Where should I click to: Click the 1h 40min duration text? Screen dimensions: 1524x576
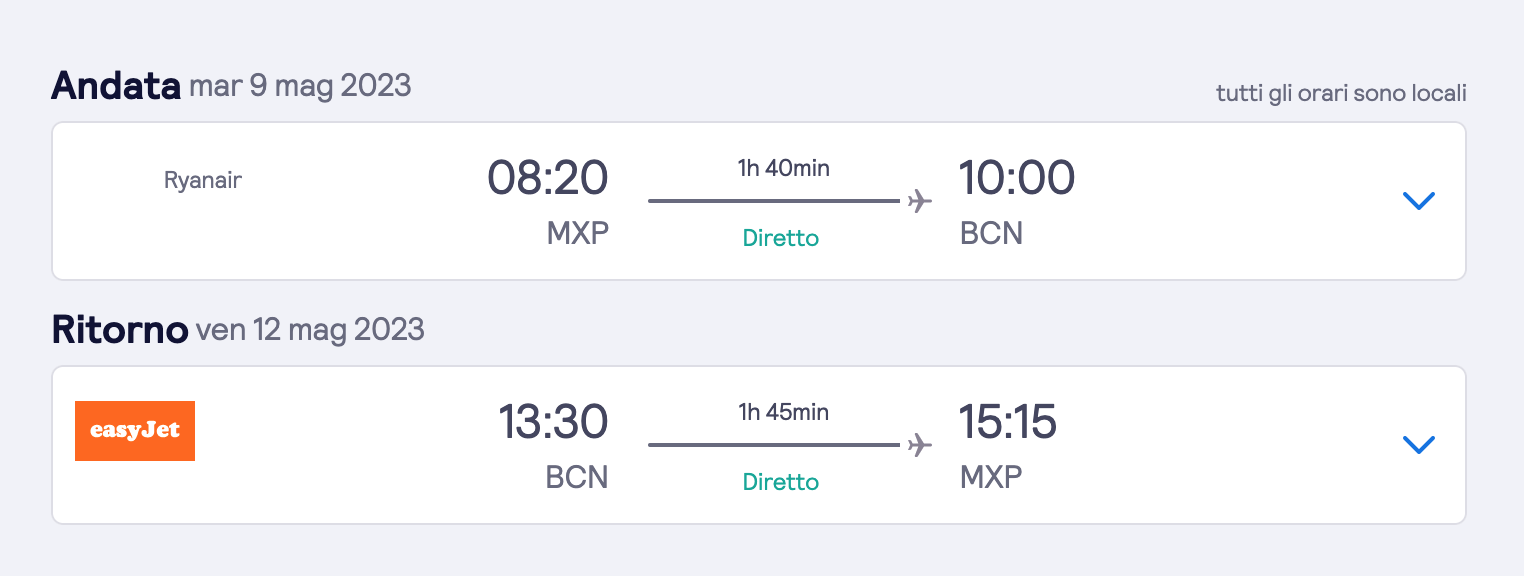coord(784,168)
